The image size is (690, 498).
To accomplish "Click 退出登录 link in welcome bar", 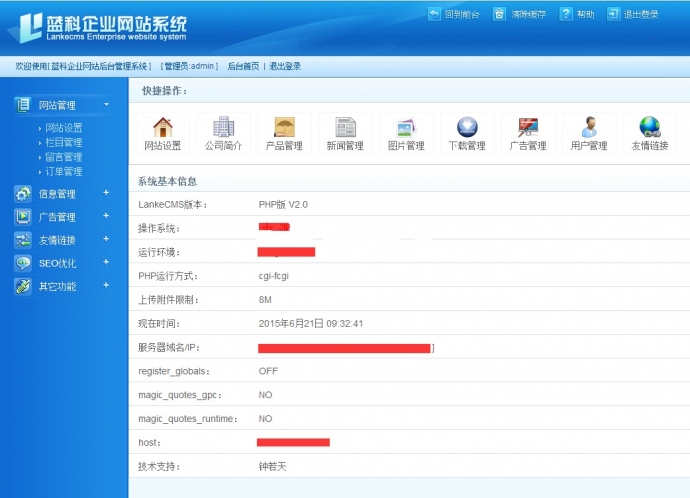I will pos(285,66).
